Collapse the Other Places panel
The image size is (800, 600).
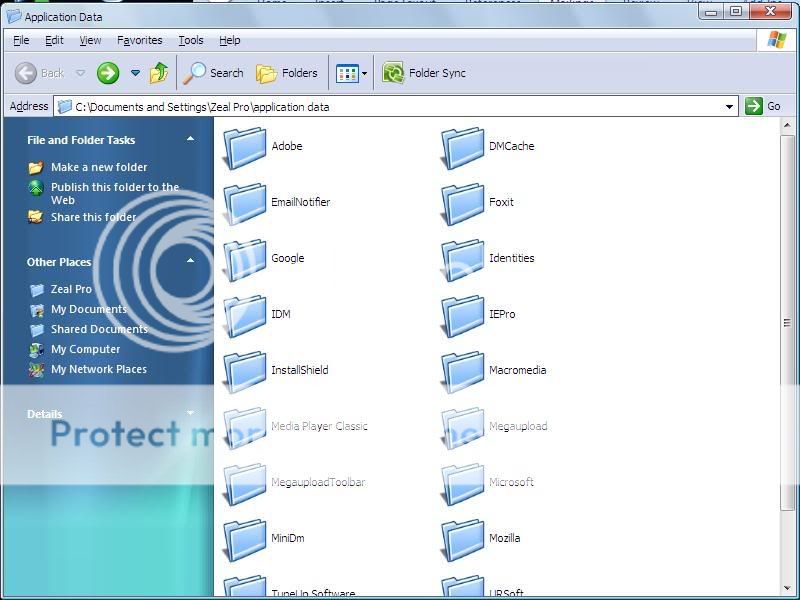190,262
